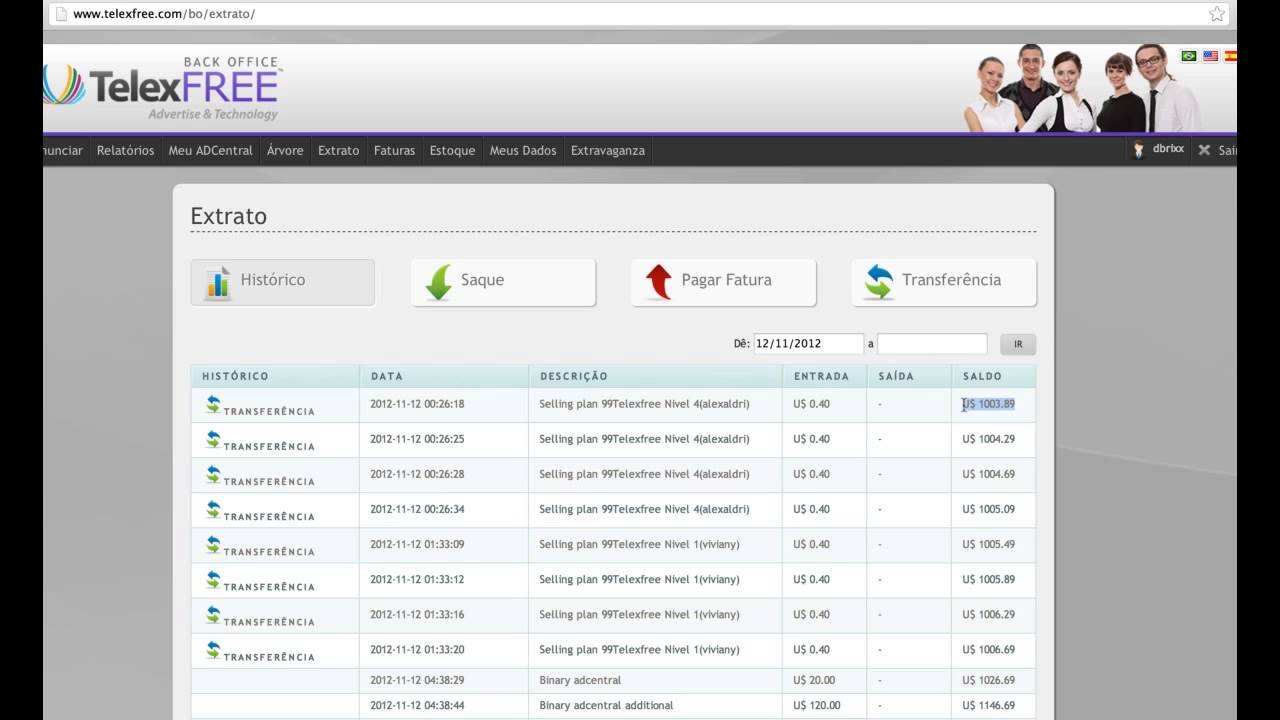This screenshot has width=1280, height=720.
Task: Open the Extravaganza menu
Action: coord(608,150)
